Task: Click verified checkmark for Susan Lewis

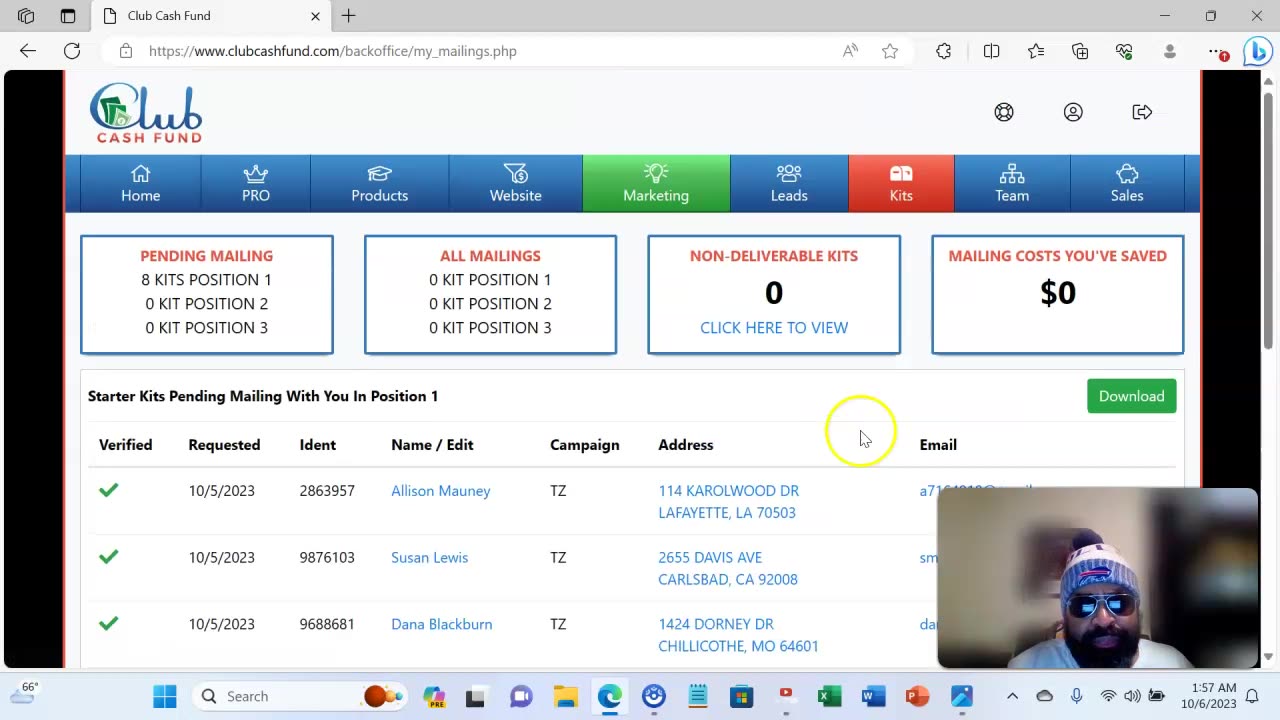Action: click(109, 556)
